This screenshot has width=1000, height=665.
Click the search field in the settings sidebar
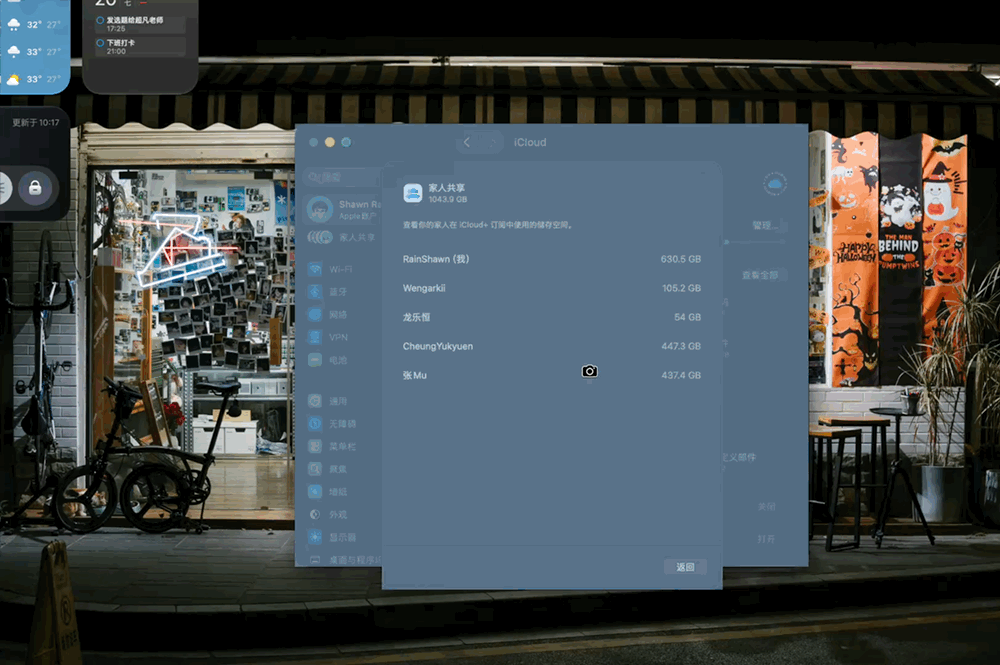[x=341, y=177]
